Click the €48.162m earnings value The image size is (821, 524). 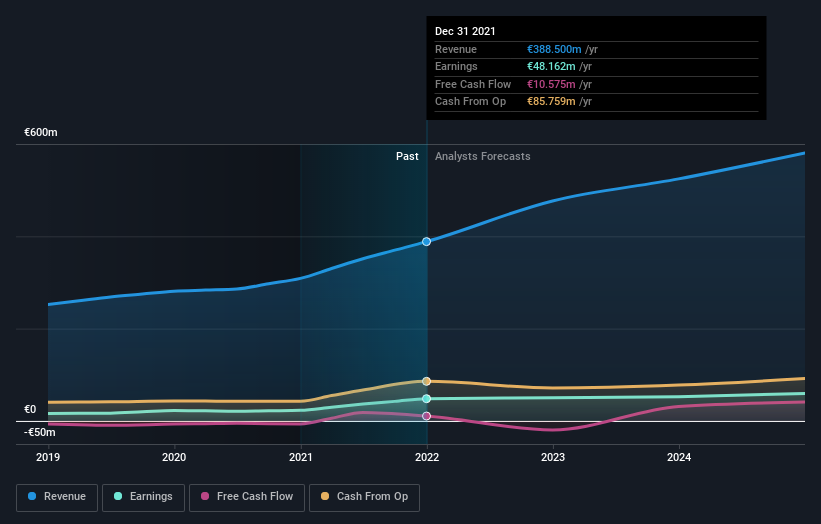click(551, 66)
